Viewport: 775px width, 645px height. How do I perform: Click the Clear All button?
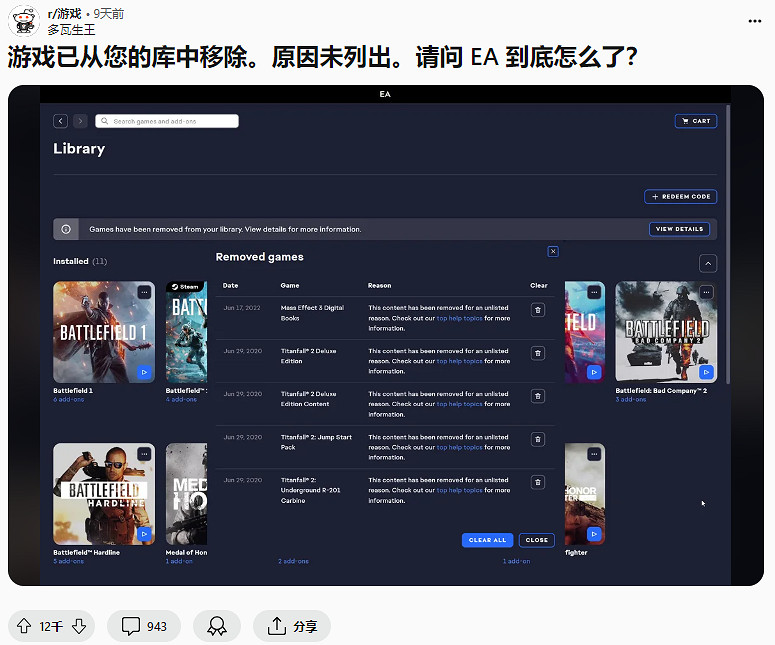coord(487,540)
